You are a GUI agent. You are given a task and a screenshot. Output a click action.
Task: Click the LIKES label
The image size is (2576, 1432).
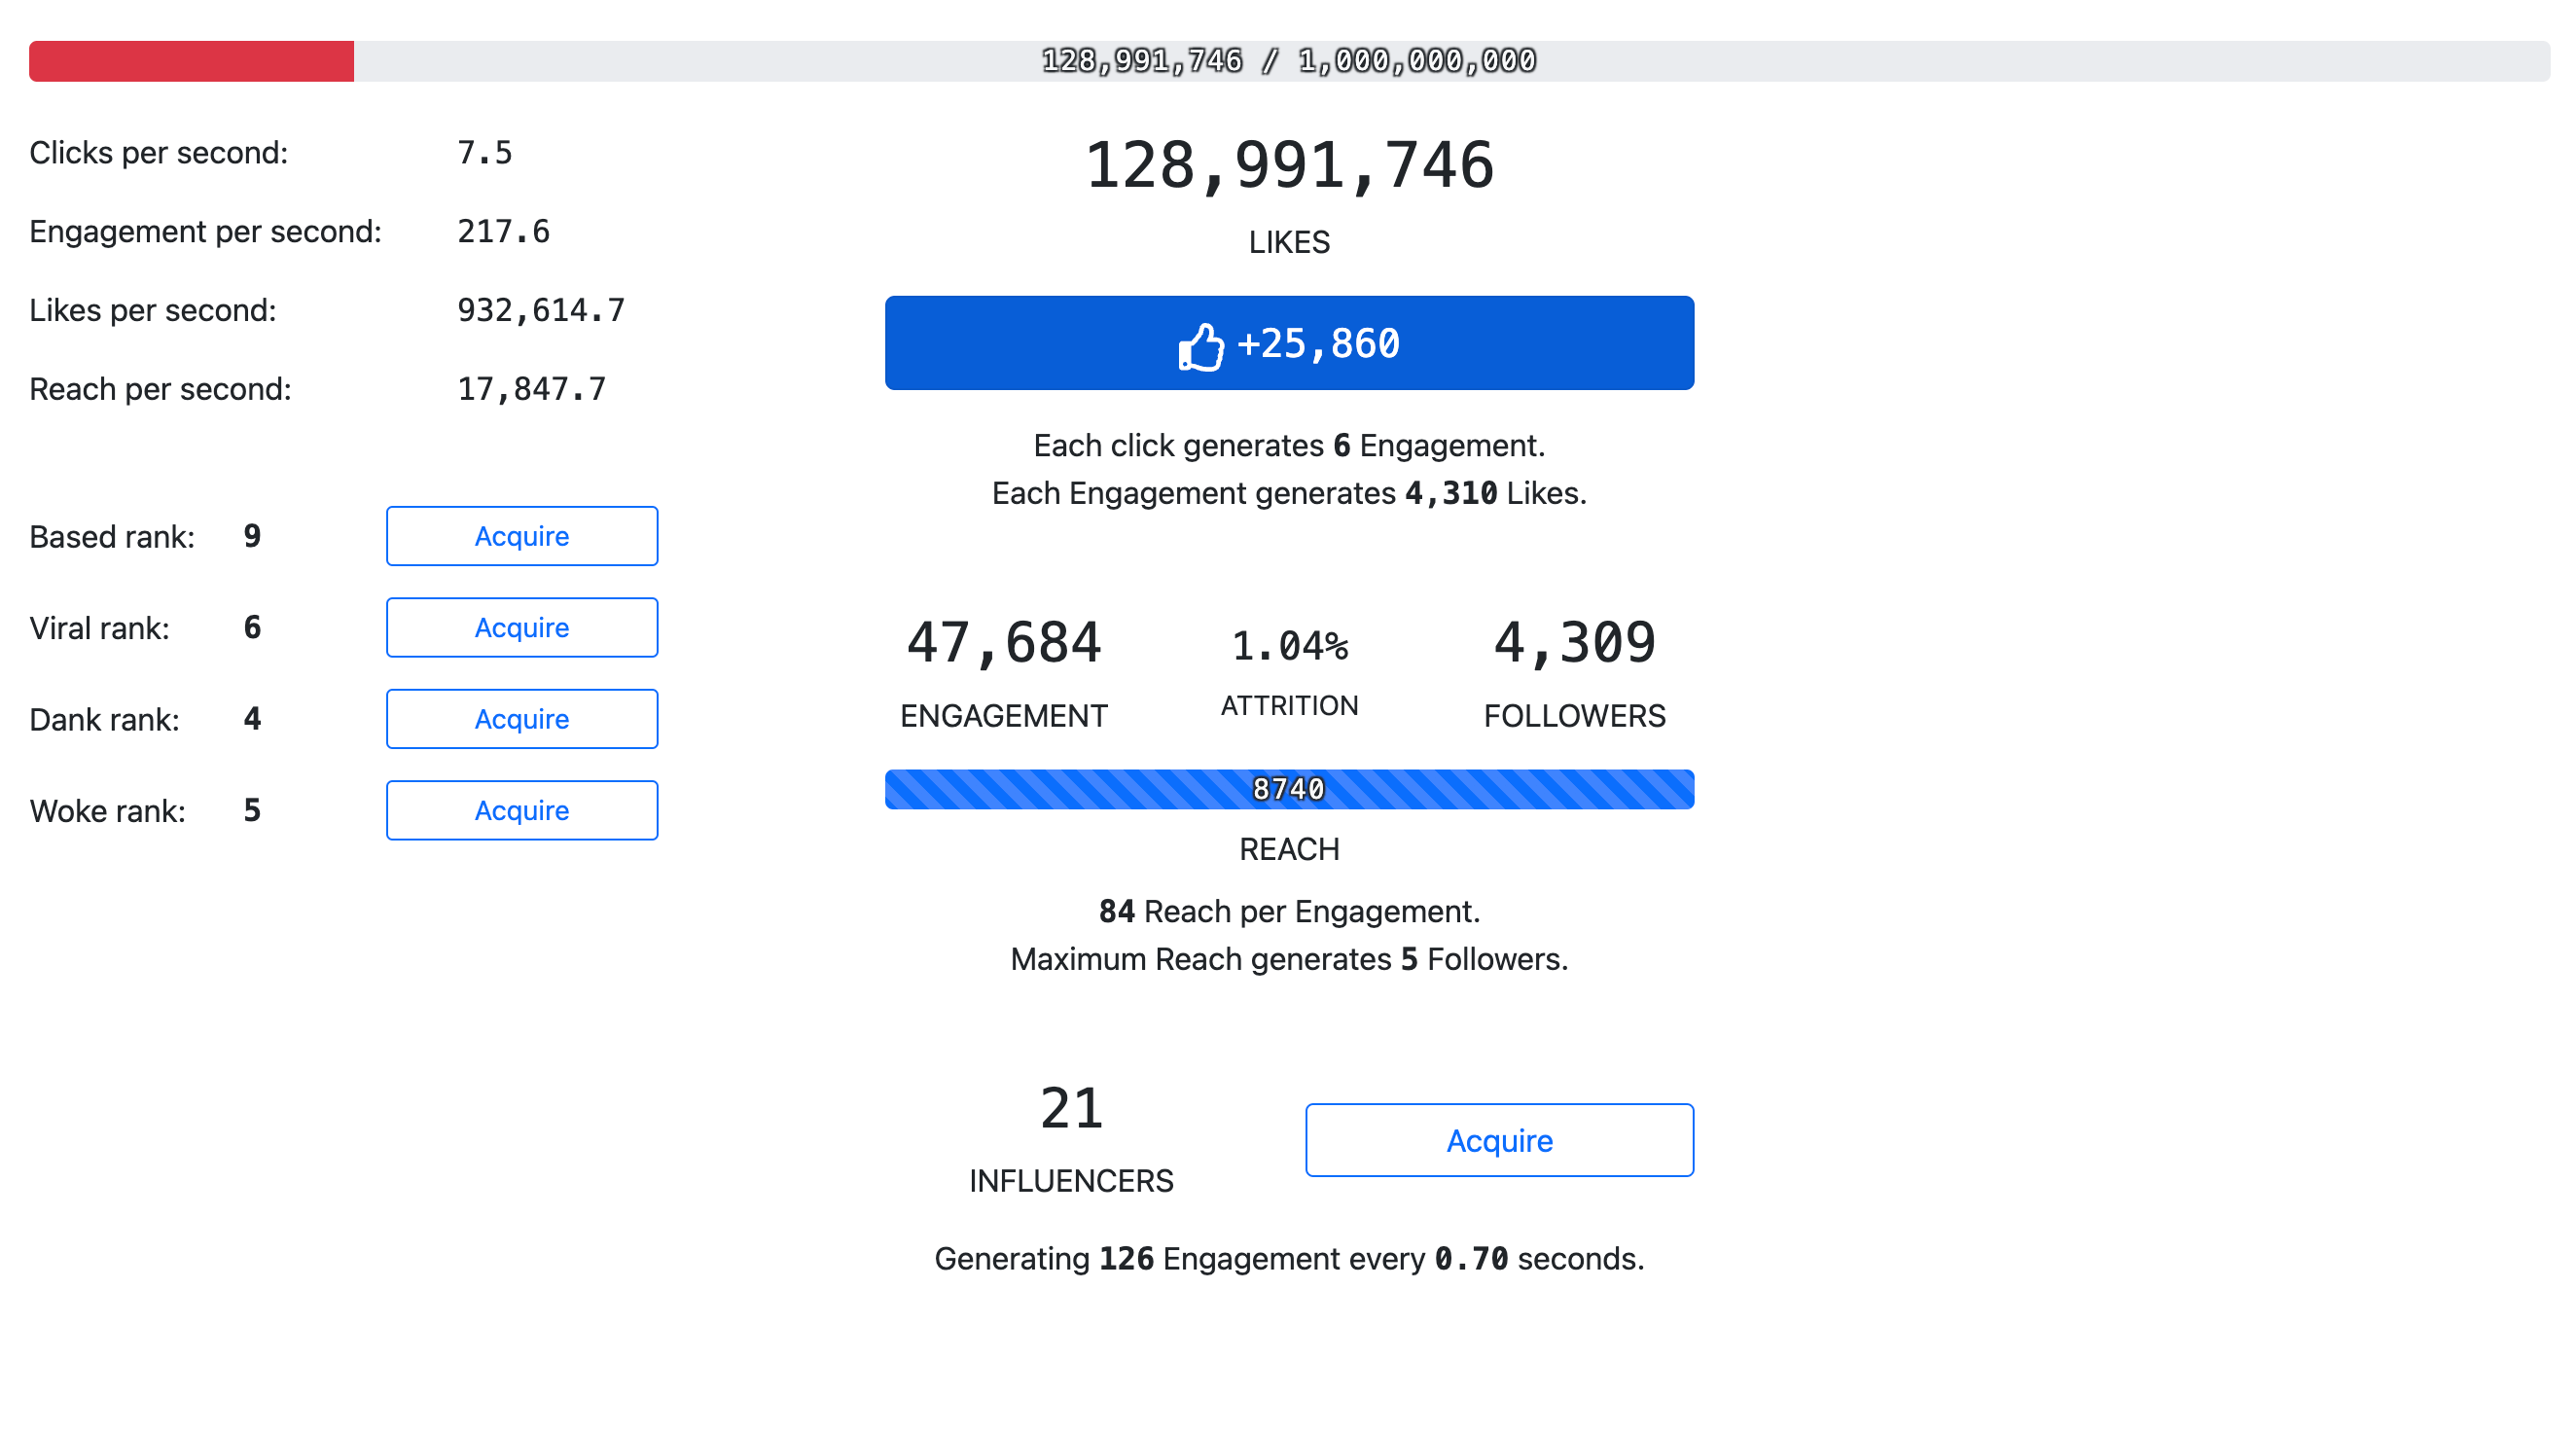pos(1289,242)
